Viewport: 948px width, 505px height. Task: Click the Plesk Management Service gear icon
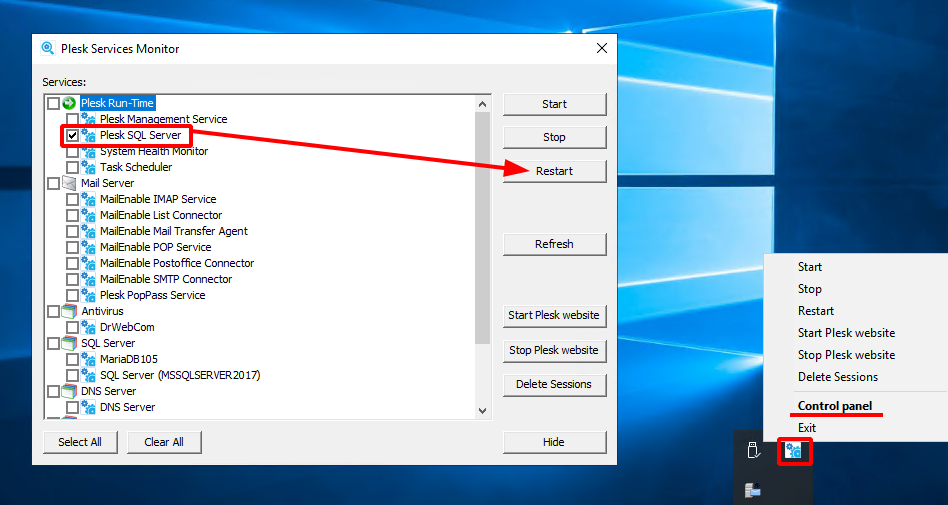[88, 119]
